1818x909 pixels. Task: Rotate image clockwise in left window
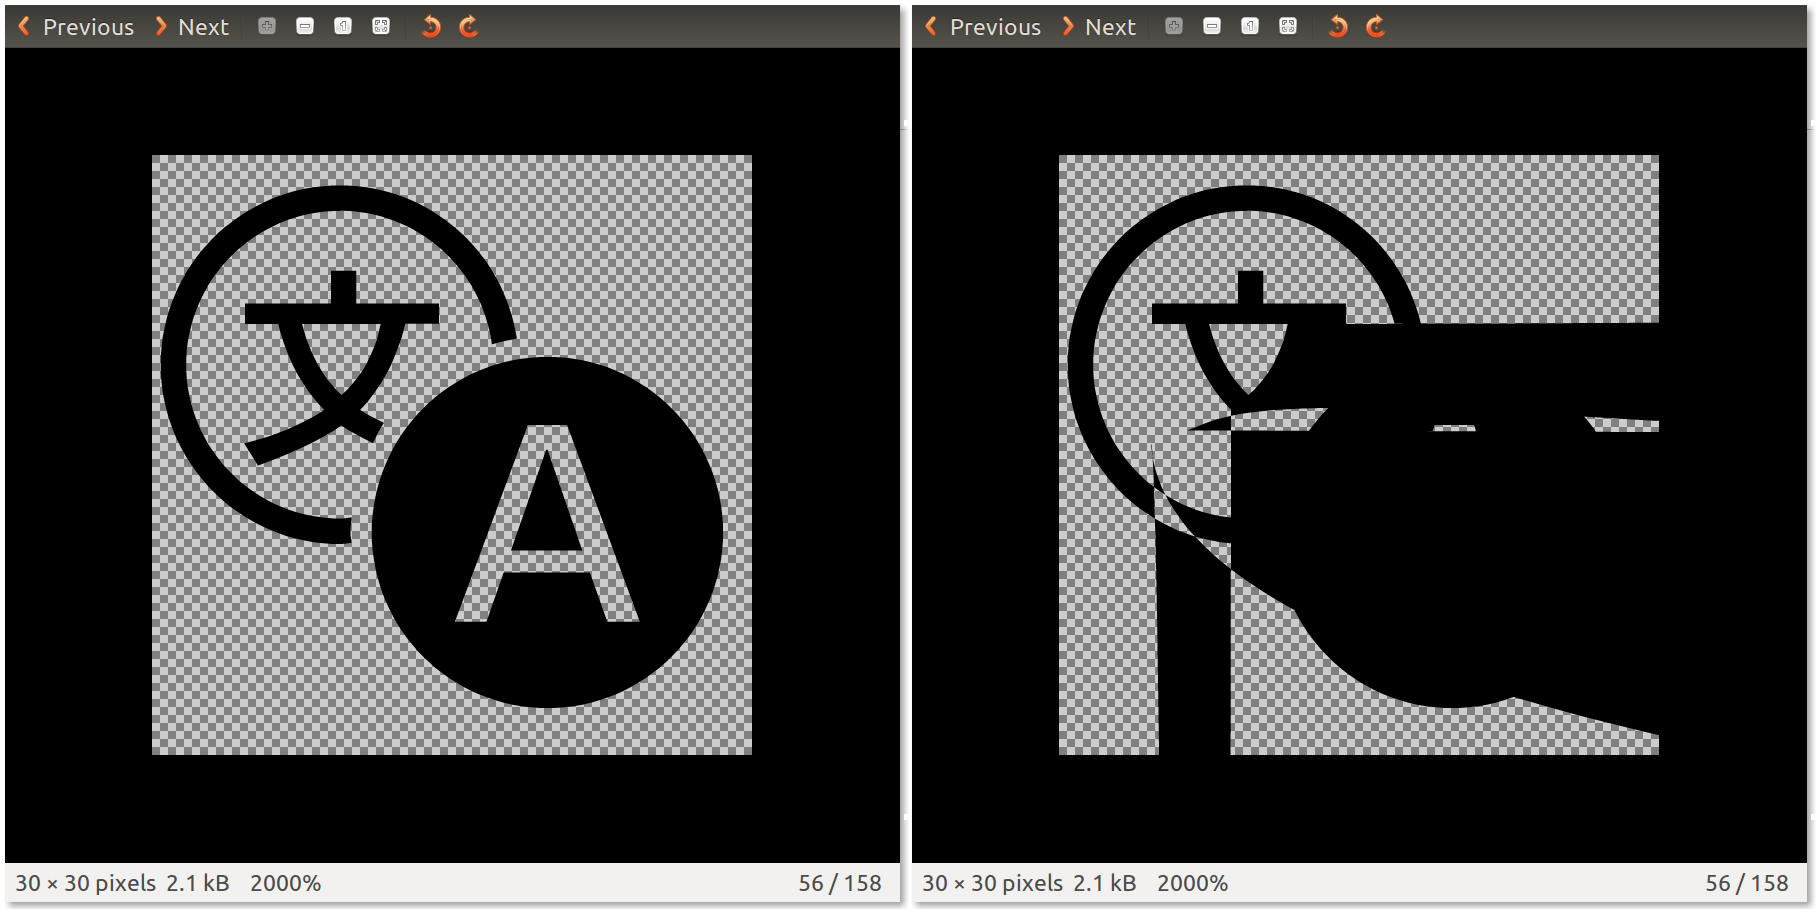click(468, 26)
